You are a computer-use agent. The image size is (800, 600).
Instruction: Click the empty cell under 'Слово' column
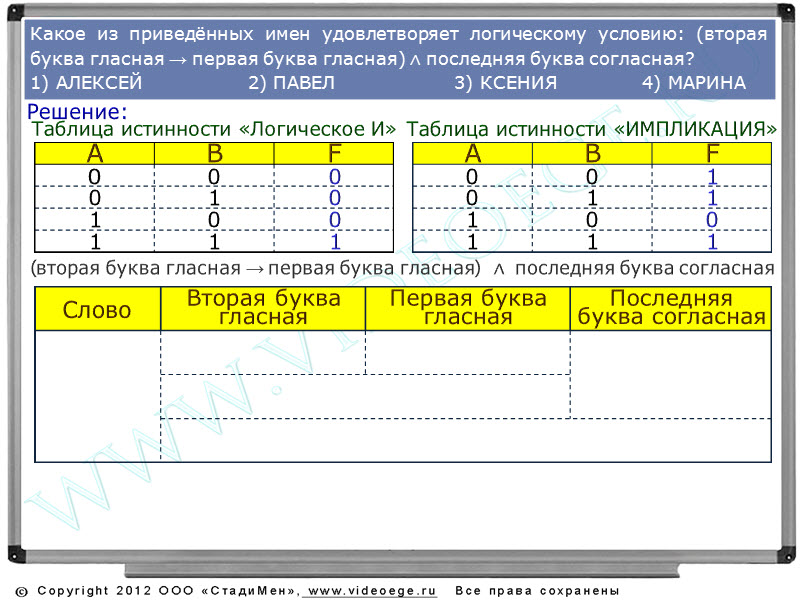pos(98,396)
